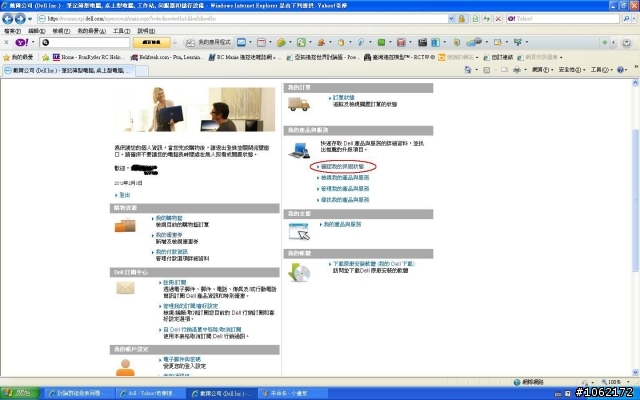Click the Windows Start button
Viewport: 640px width, 400px height.
[20, 393]
